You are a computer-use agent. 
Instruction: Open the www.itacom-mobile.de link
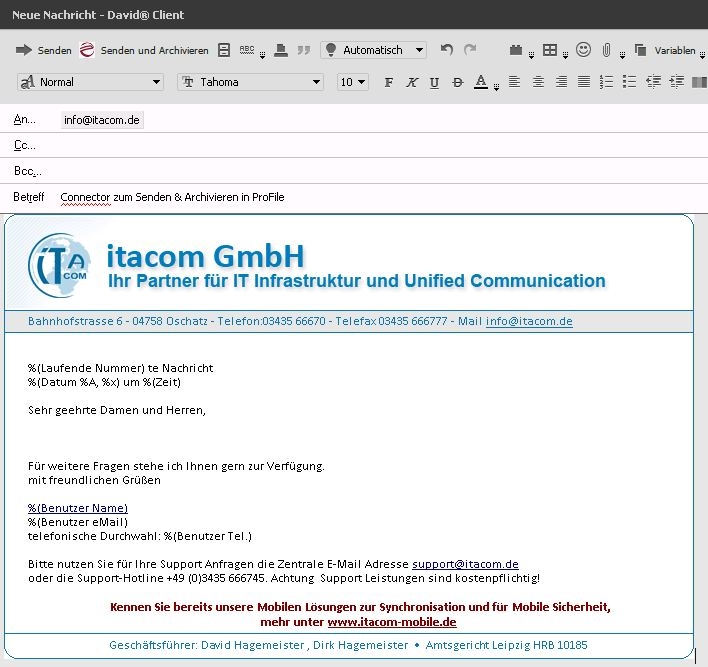[392, 622]
